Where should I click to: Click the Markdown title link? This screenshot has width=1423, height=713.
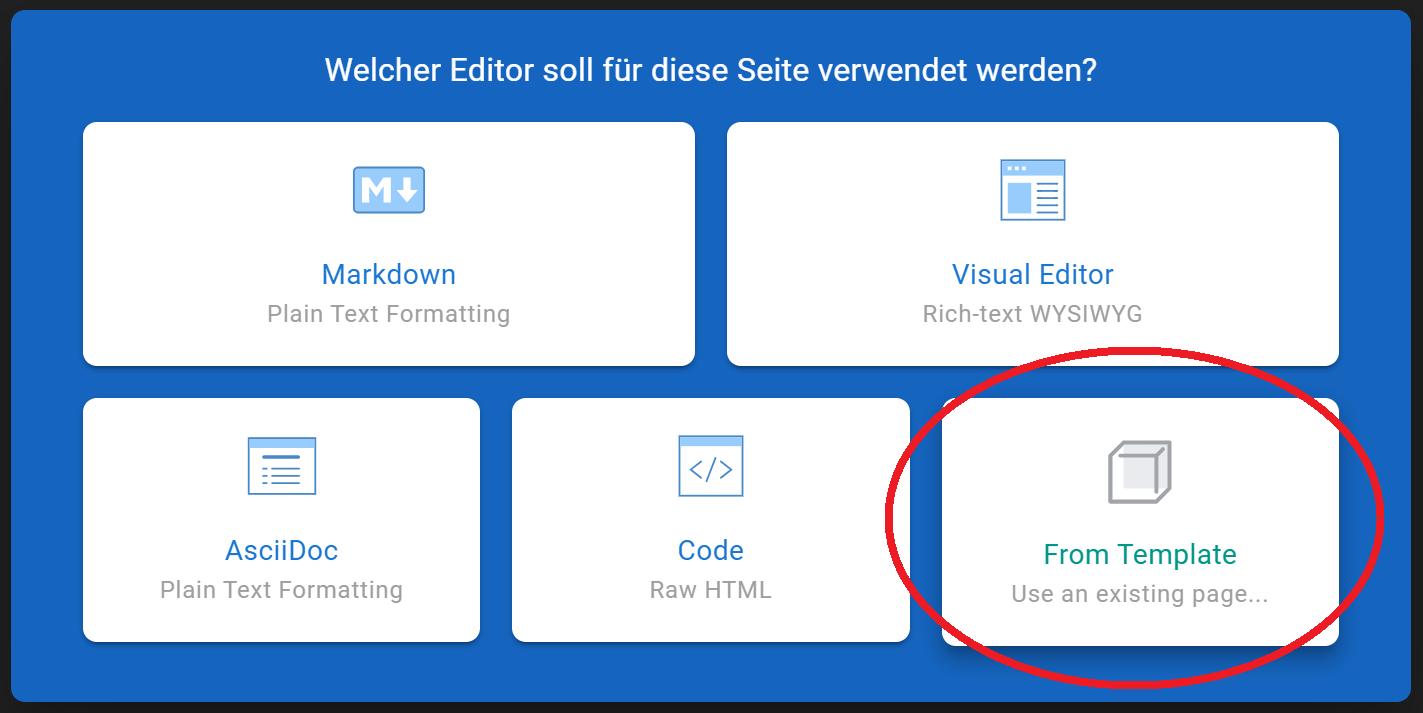pyautogui.click(x=388, y=274)
